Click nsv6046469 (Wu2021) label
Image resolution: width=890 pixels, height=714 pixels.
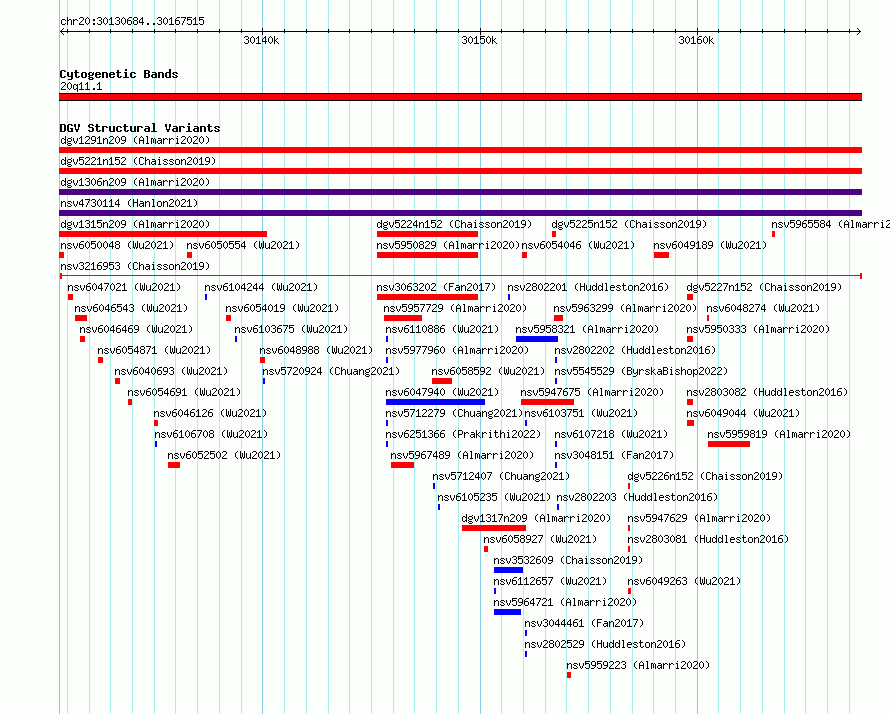coord(136,329)
